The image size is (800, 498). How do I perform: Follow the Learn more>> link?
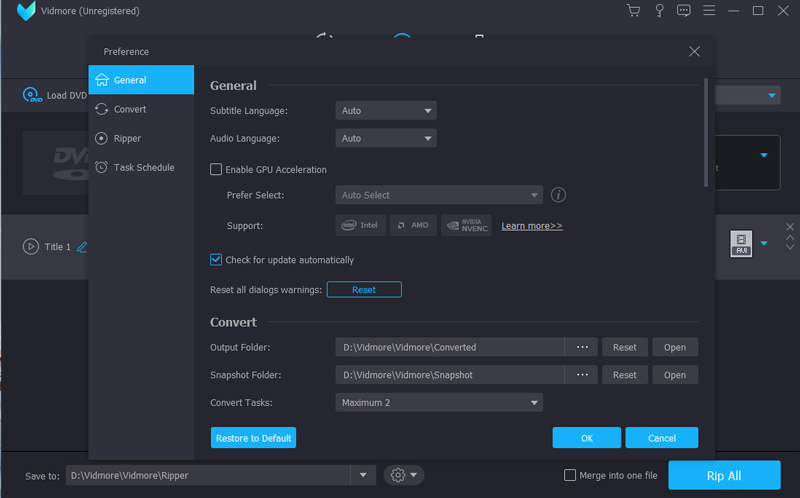(532, 226)
